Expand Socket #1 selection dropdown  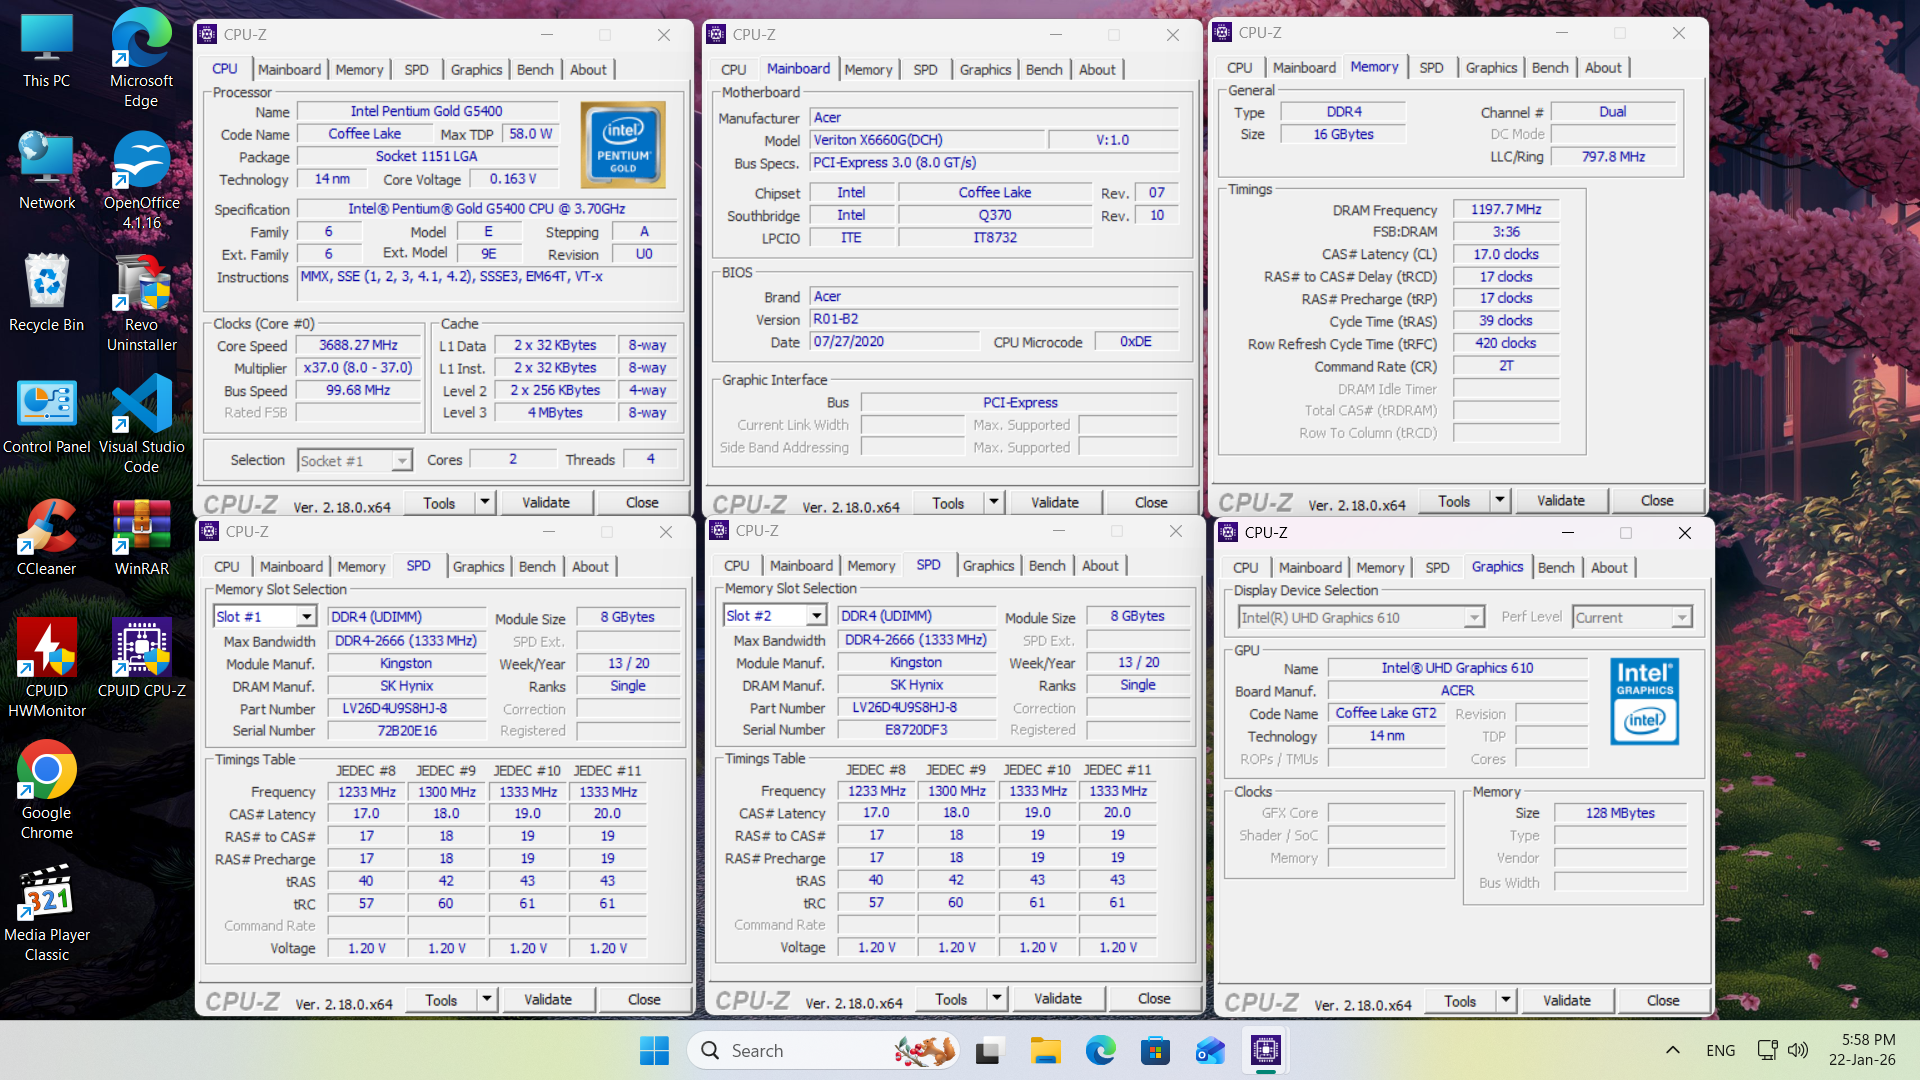(x=401, y=461)
